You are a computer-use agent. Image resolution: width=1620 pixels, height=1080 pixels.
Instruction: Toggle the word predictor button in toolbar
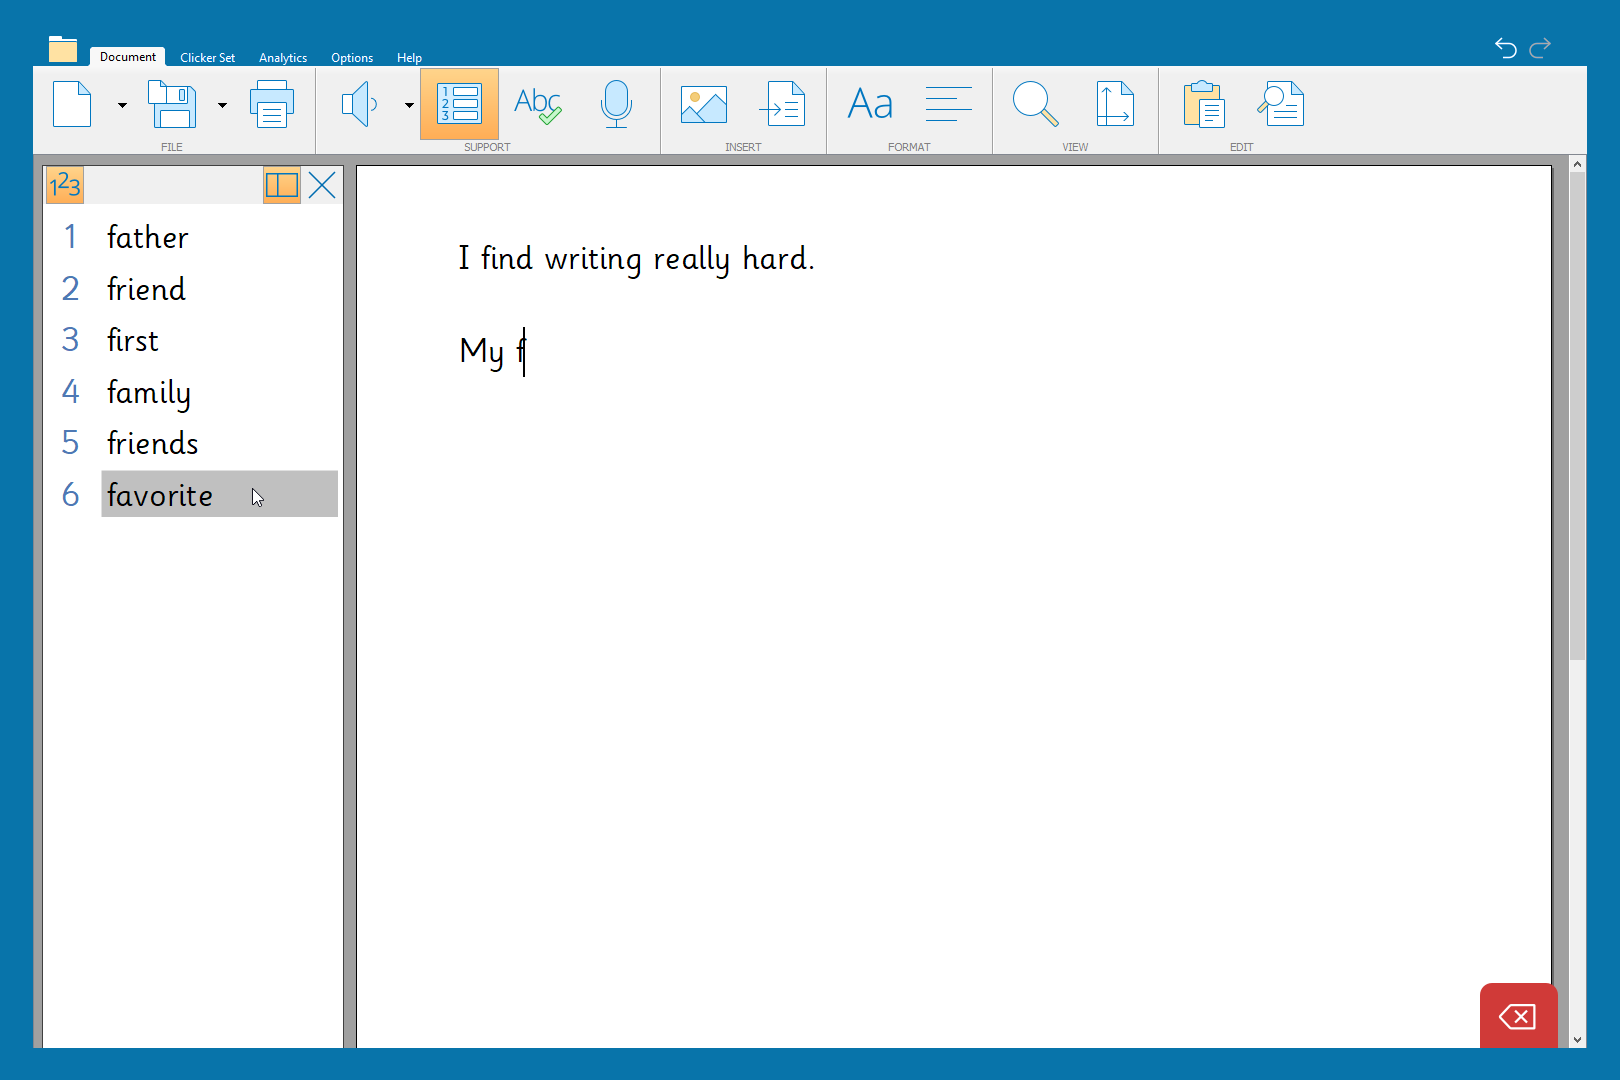point(459,104)
